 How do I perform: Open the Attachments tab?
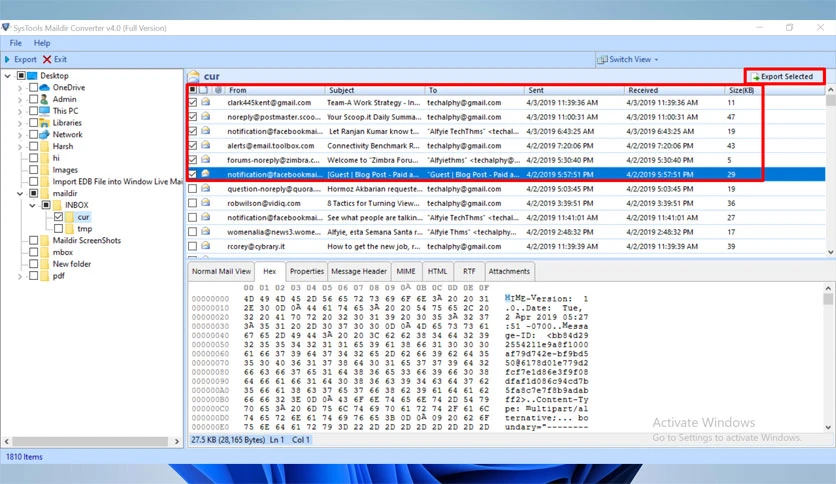(509, 271)
